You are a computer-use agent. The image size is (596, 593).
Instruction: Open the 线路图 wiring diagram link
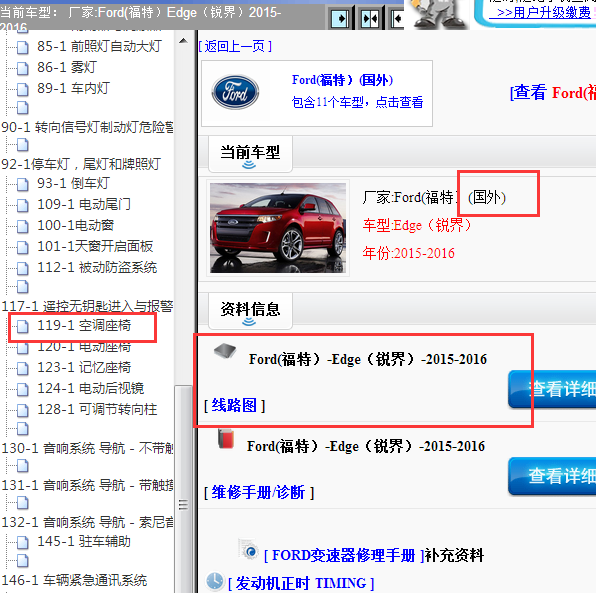pyautogui.click(x=235, y=405)
